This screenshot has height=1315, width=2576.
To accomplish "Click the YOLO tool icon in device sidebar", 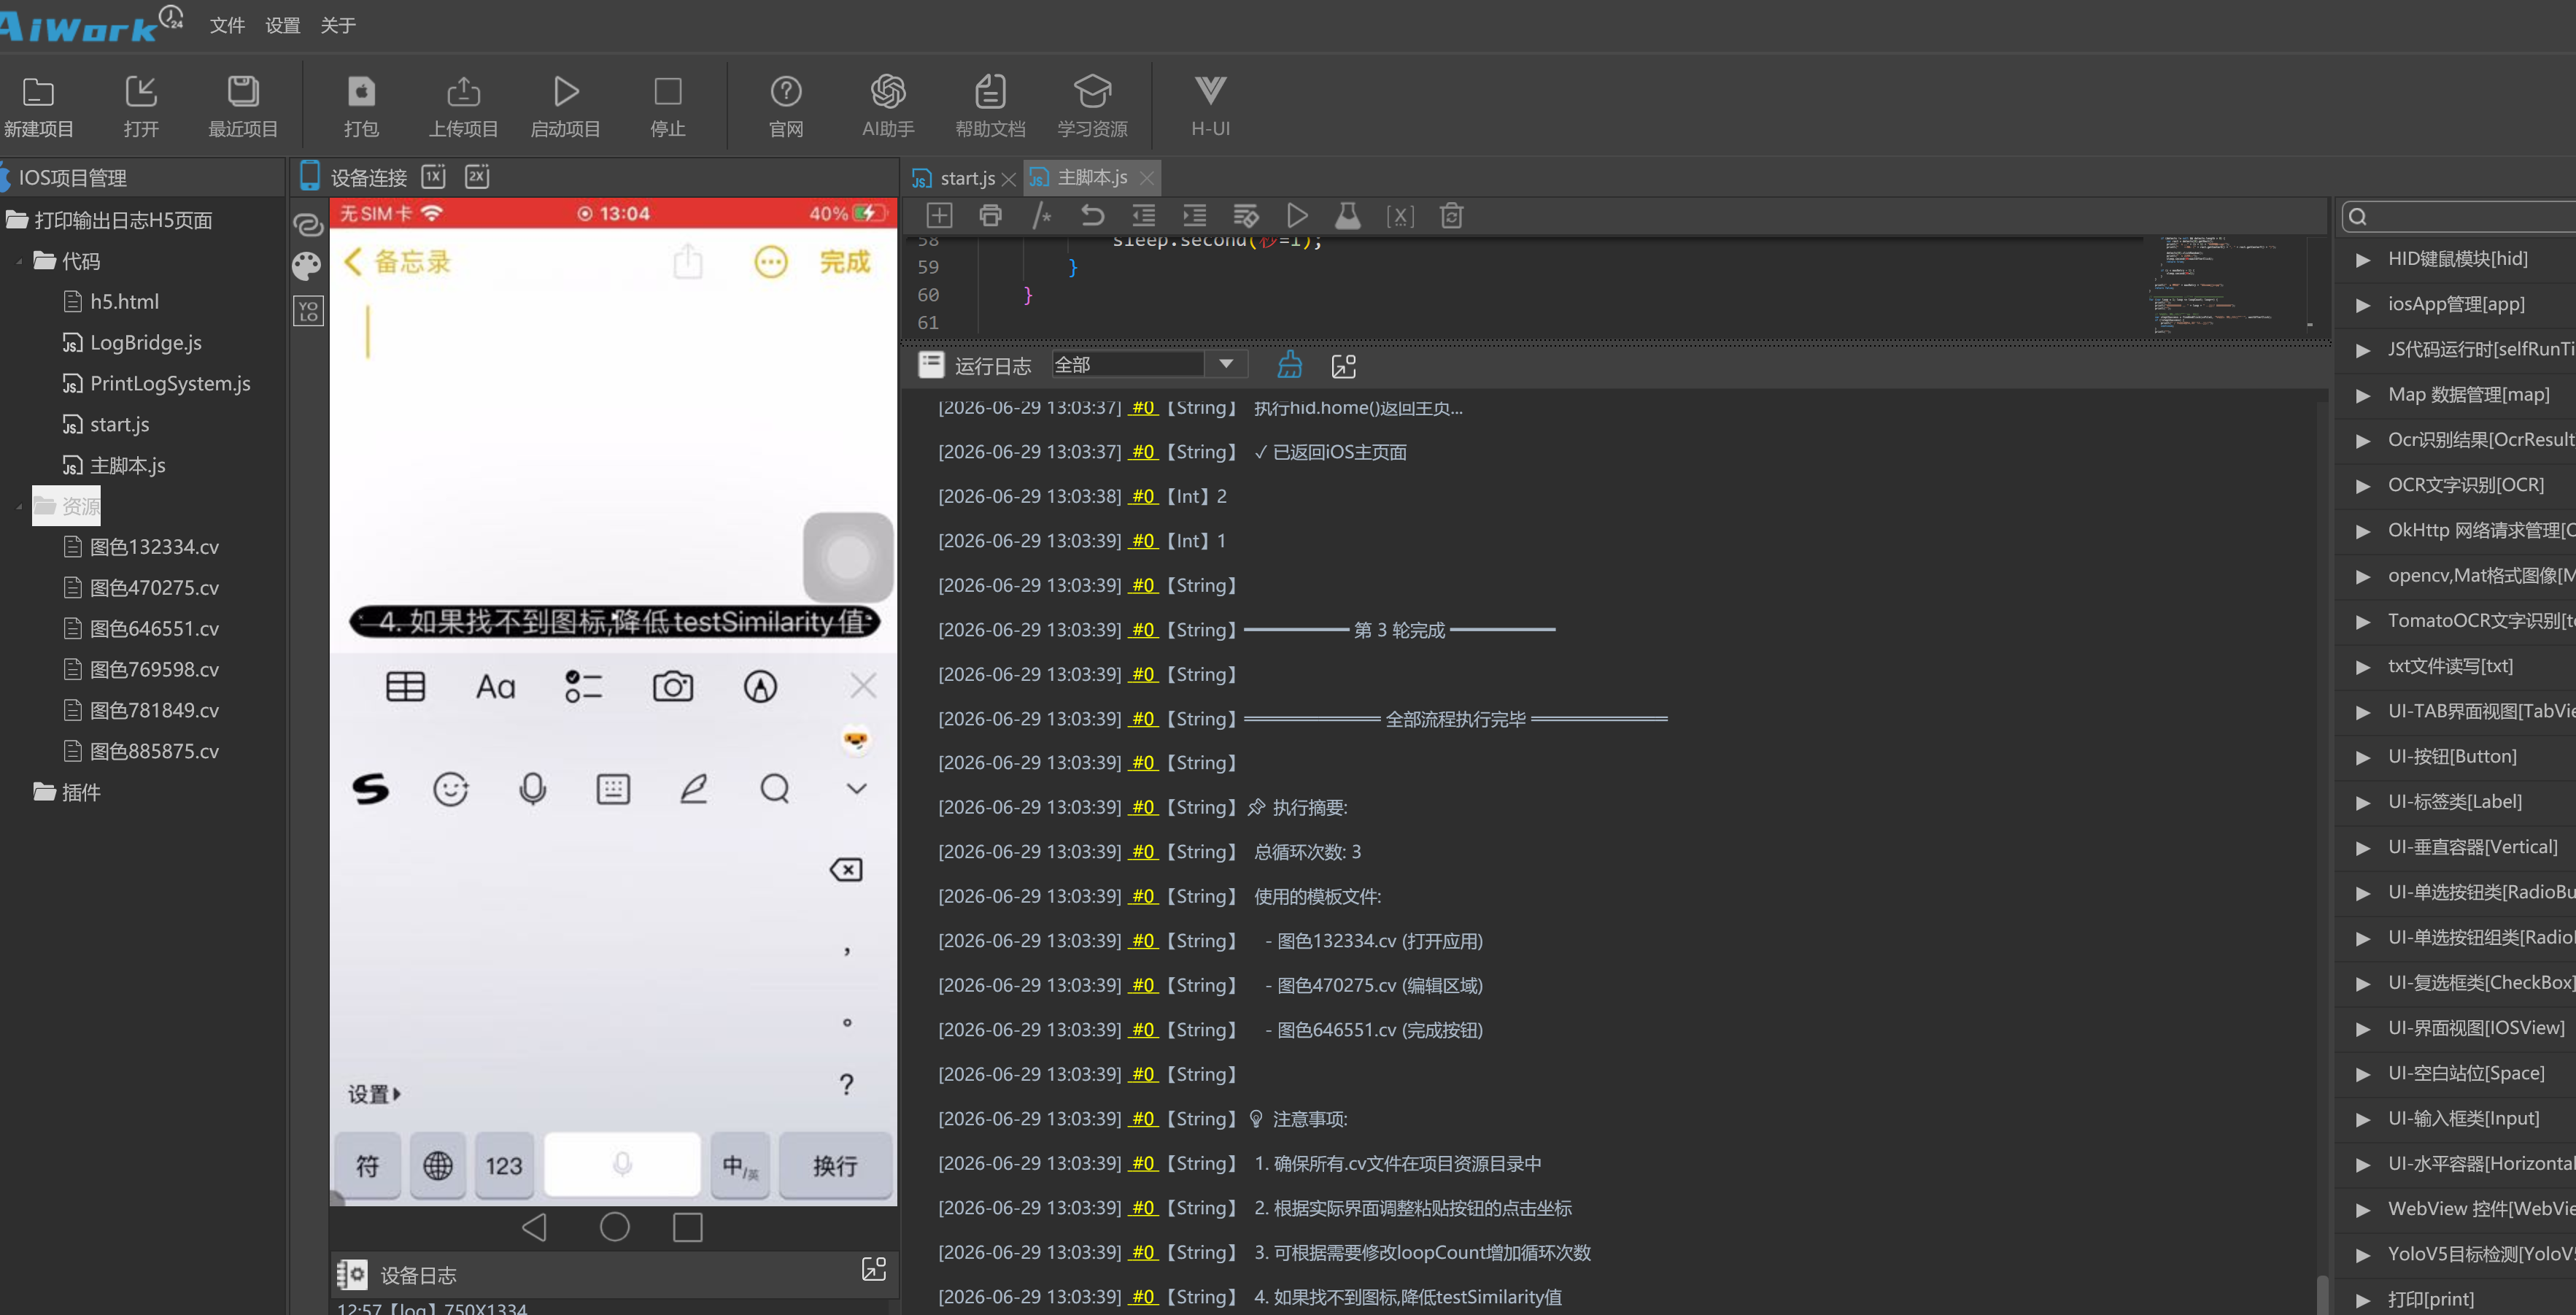I will pos(308,311).
